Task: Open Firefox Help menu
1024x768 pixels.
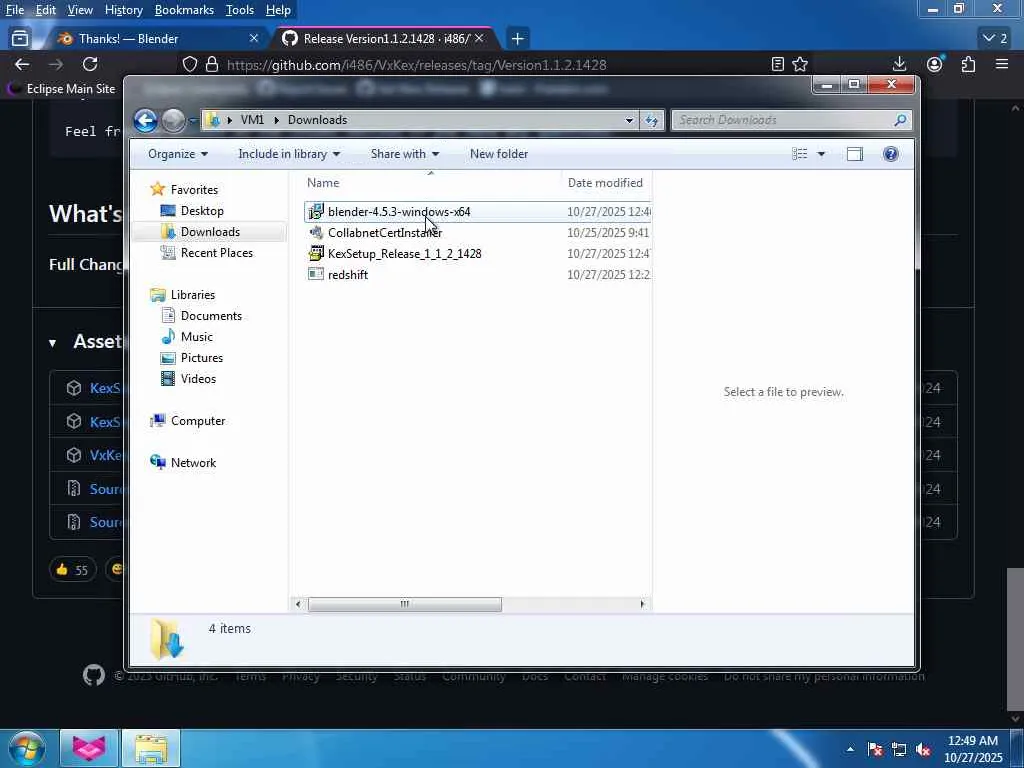Action: coord(278,10)
